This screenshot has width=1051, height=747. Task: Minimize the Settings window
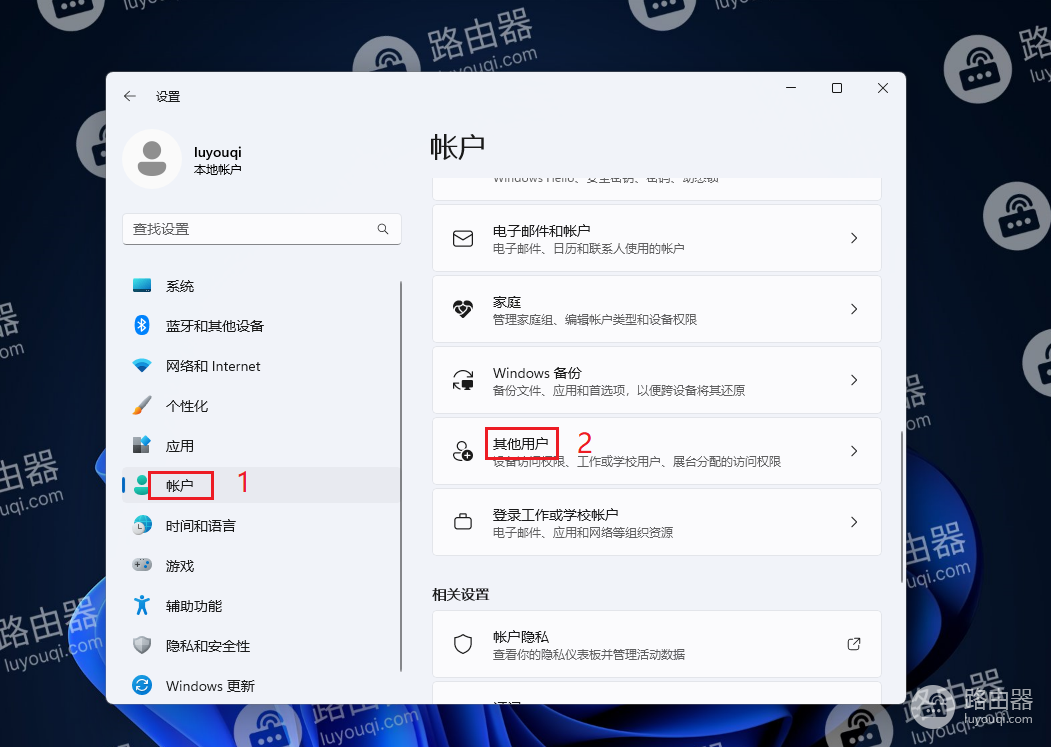point(791,88)
